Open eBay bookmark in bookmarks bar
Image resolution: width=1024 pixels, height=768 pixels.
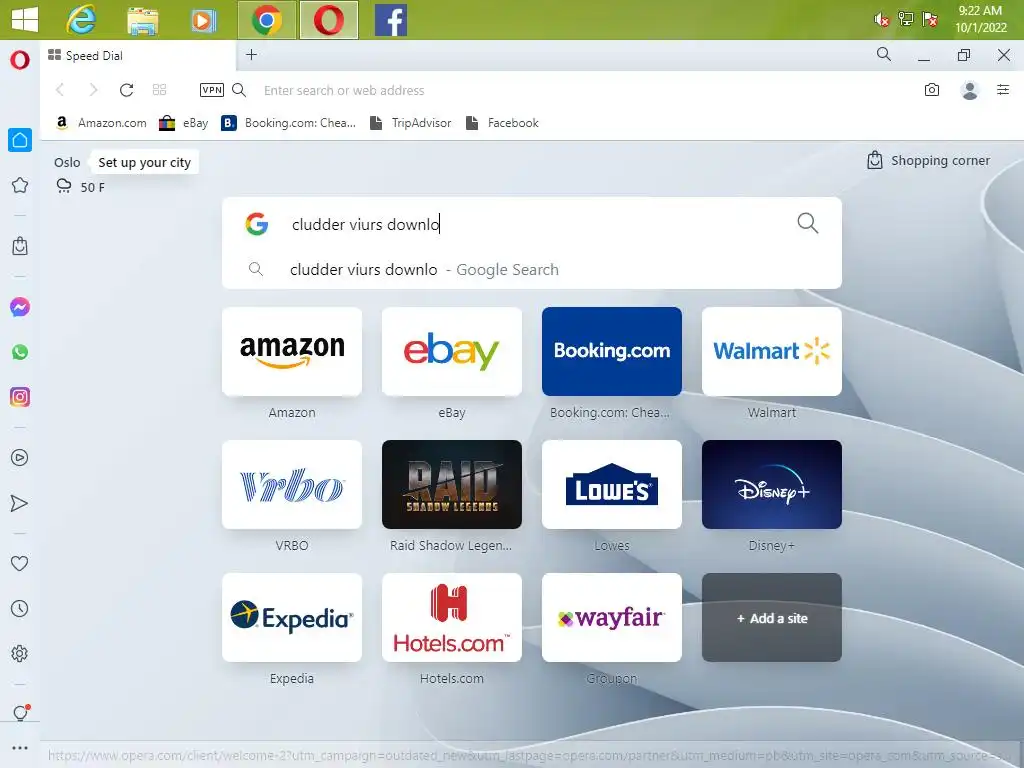click(184, 123)
